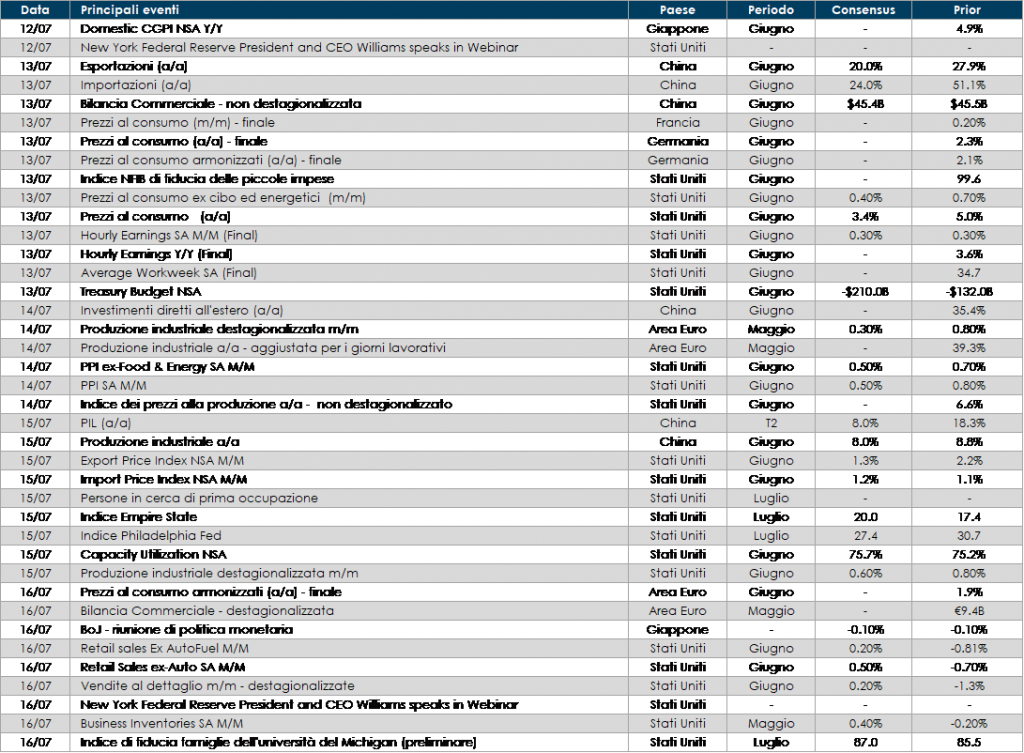Click the 'Germania' country cell
The height and width of the screenshot is (753, 1024).
coord(677,160)
